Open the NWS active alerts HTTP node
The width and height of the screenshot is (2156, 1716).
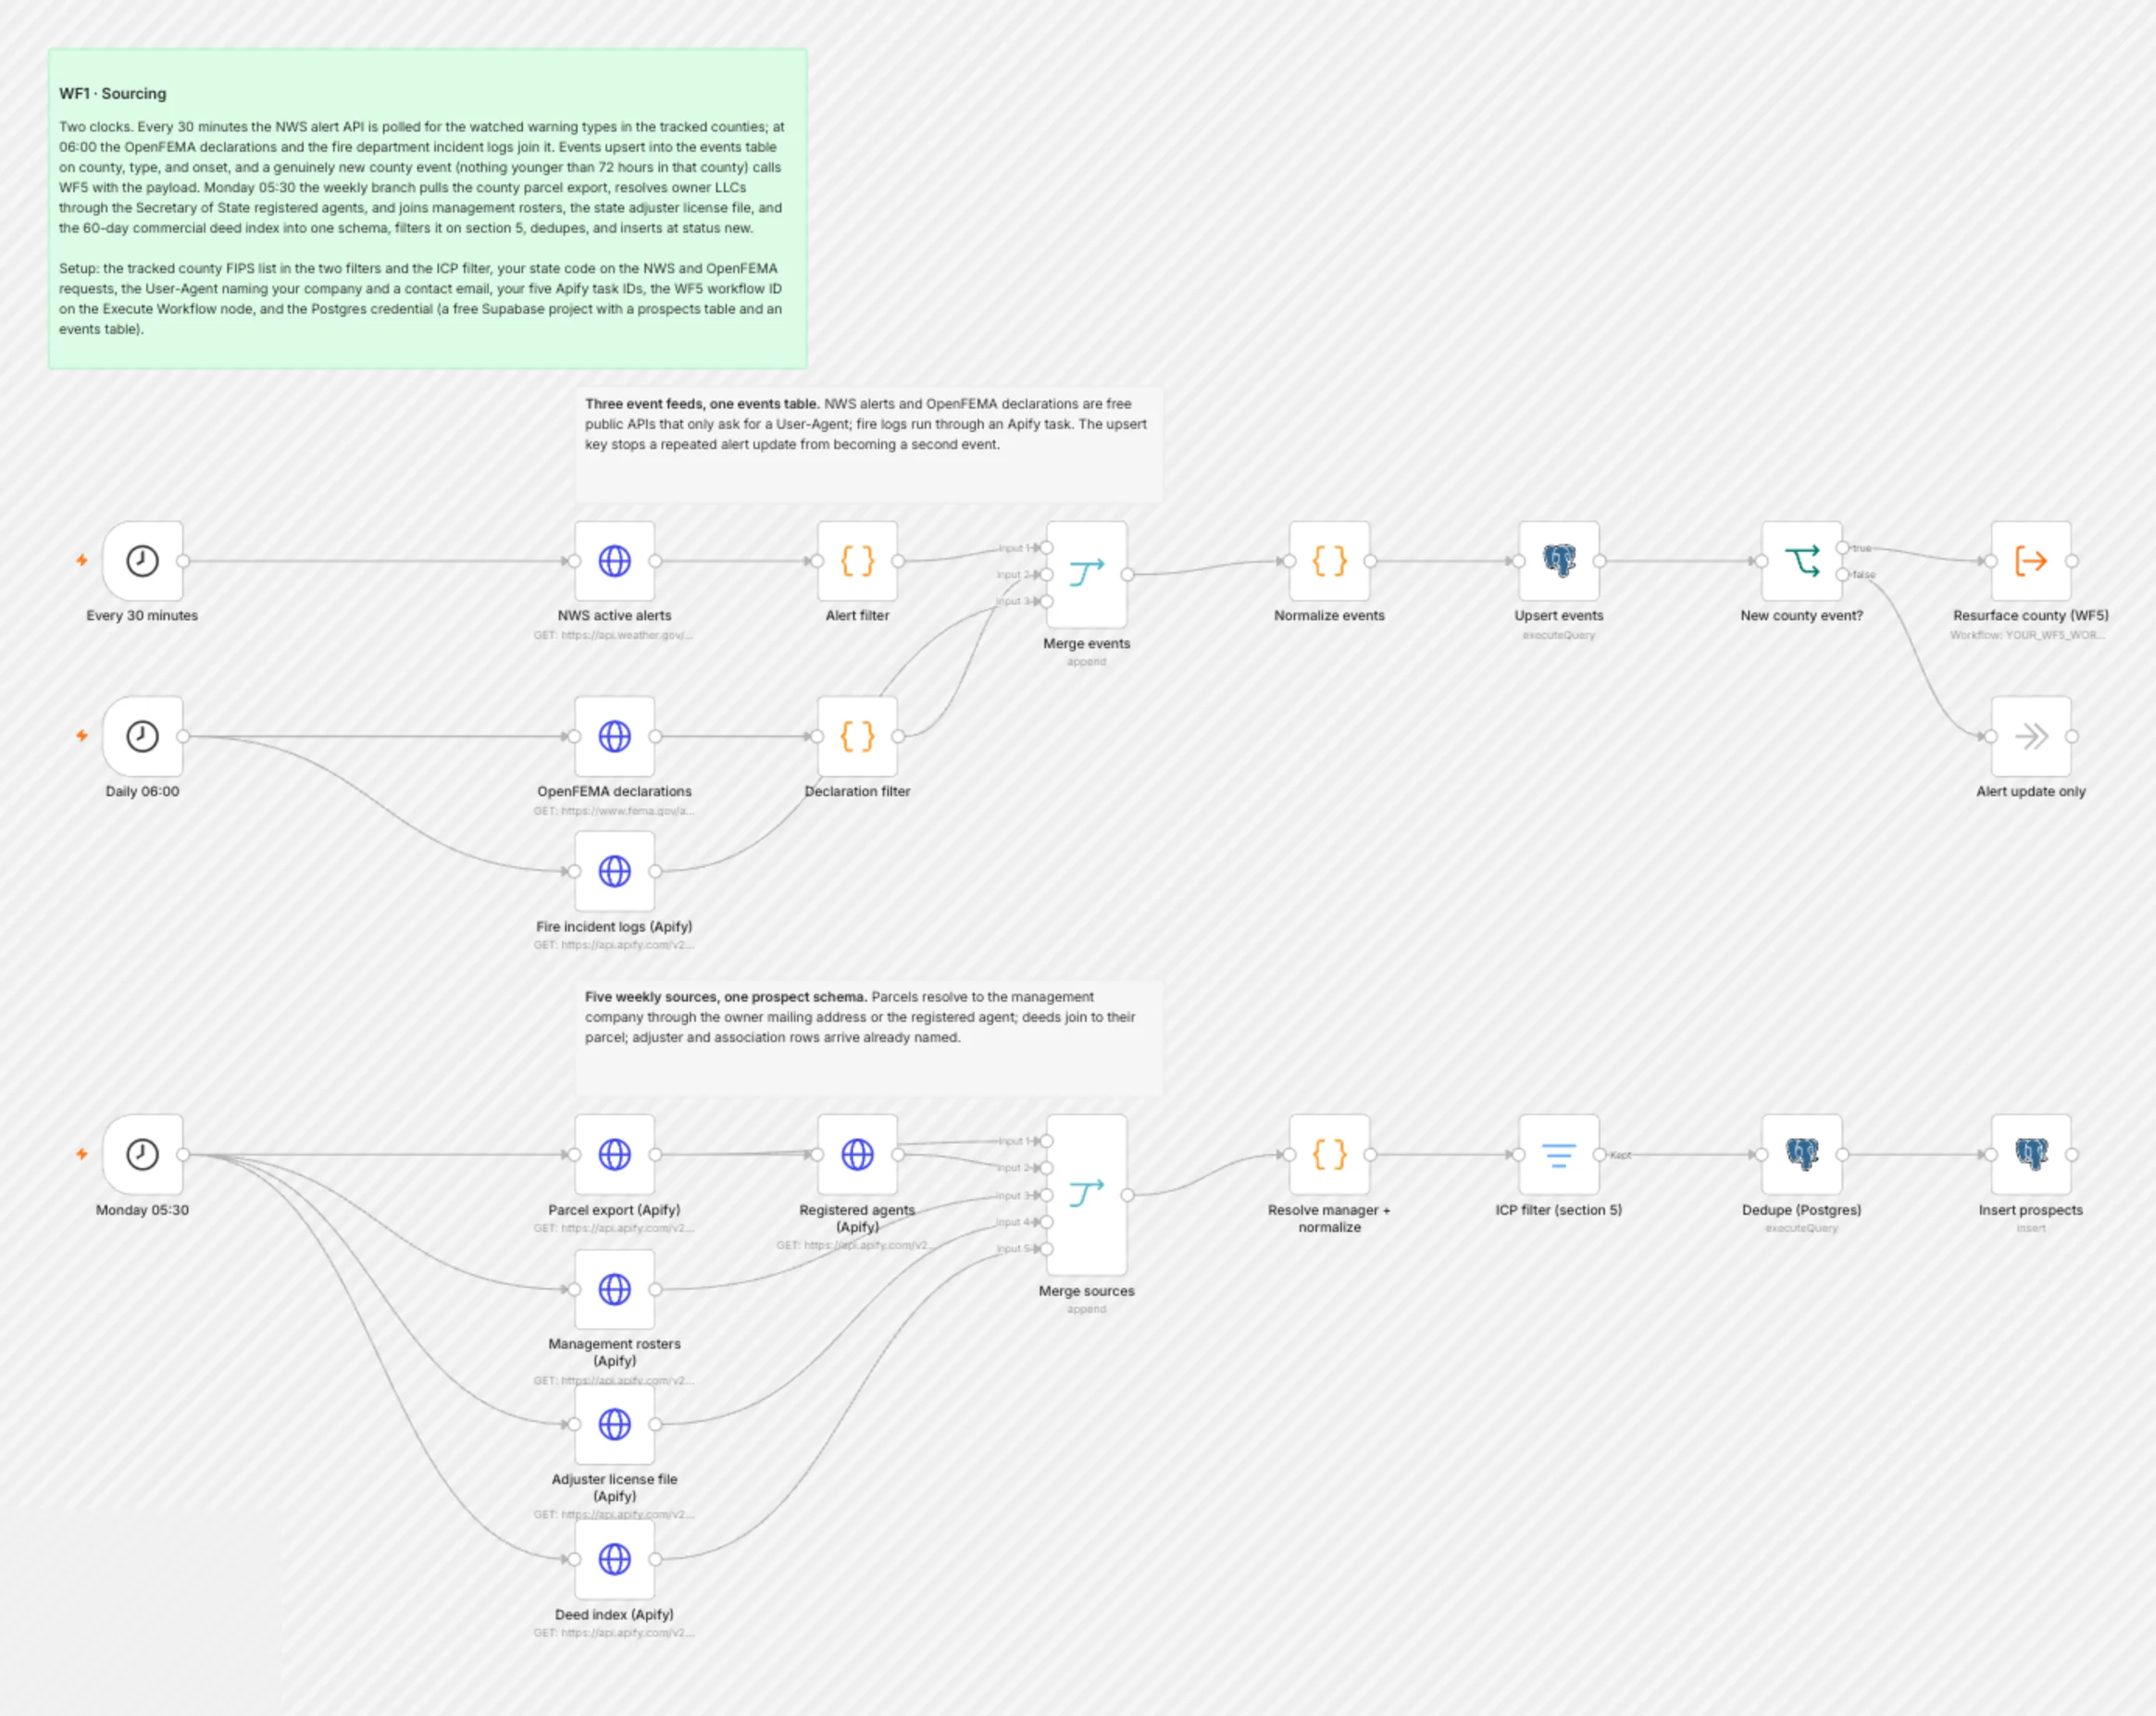[614, 561]
